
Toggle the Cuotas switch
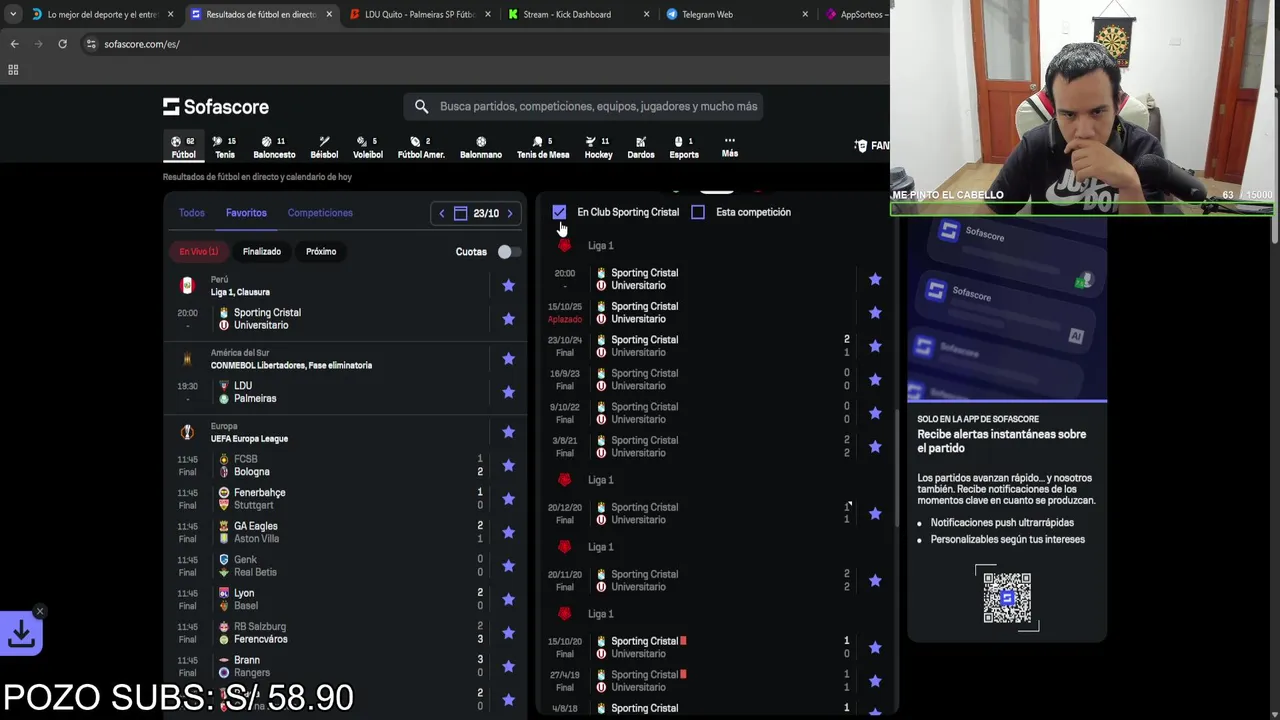[508, 252]
